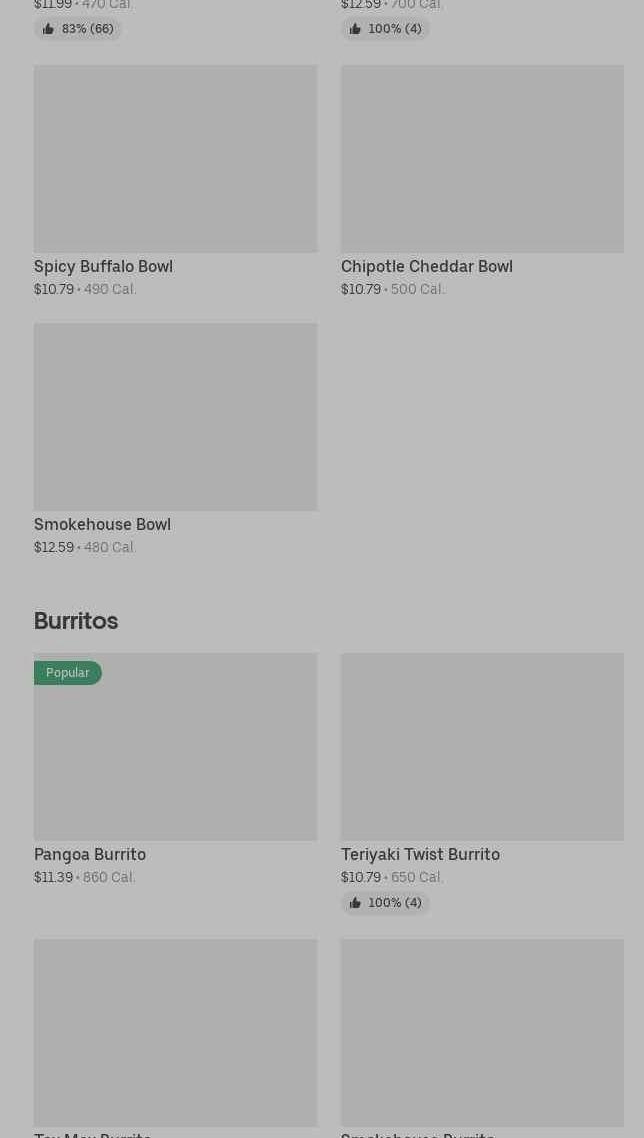Open the Smokehouse Bowl image
The width and height of the screenshot is (644, 1138).
pyautogui.click(x=175, y=417)
